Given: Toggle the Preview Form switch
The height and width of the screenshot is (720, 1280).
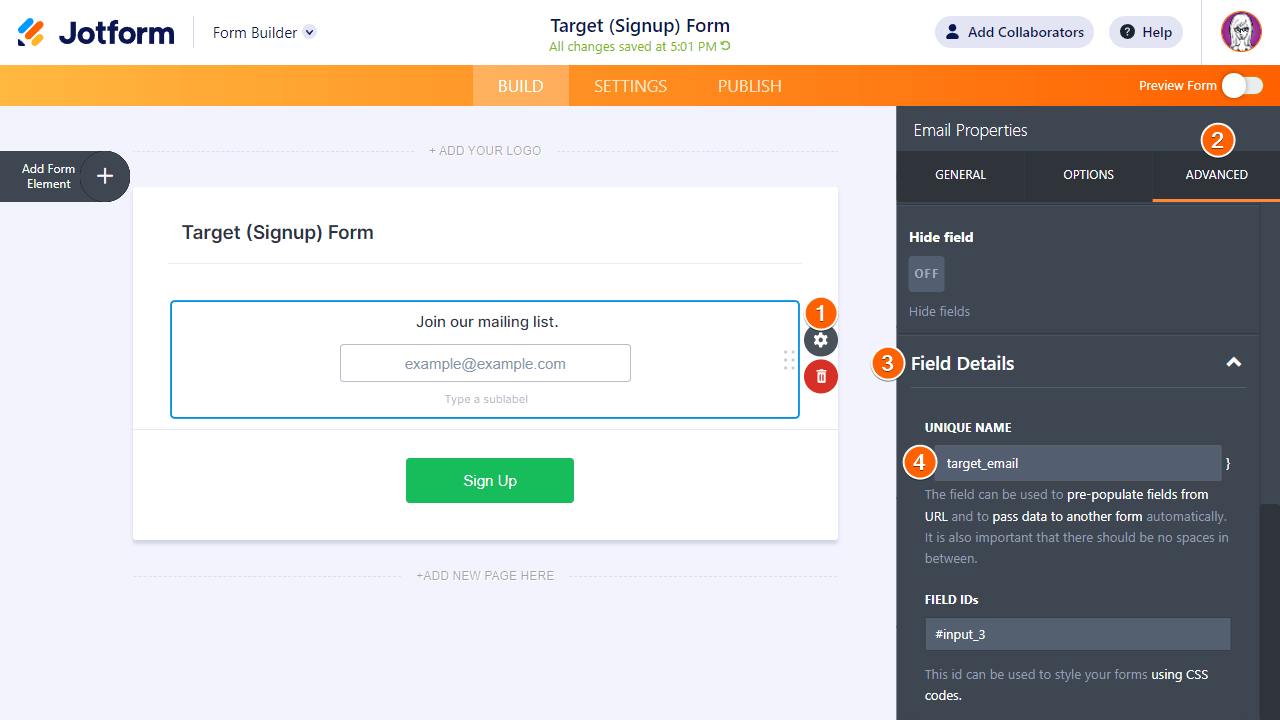Looking at the screenshot, I should pyautogui.click(x=1242, y=86).
